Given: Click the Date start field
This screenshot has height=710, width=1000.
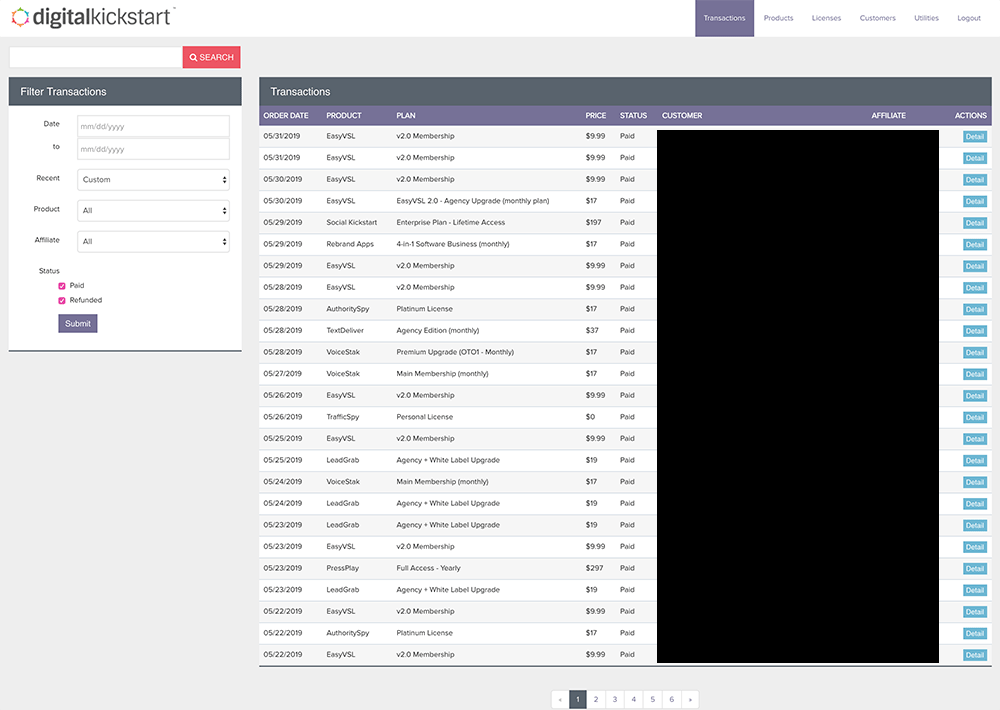Looking at the screenshot, I should 153,126.
